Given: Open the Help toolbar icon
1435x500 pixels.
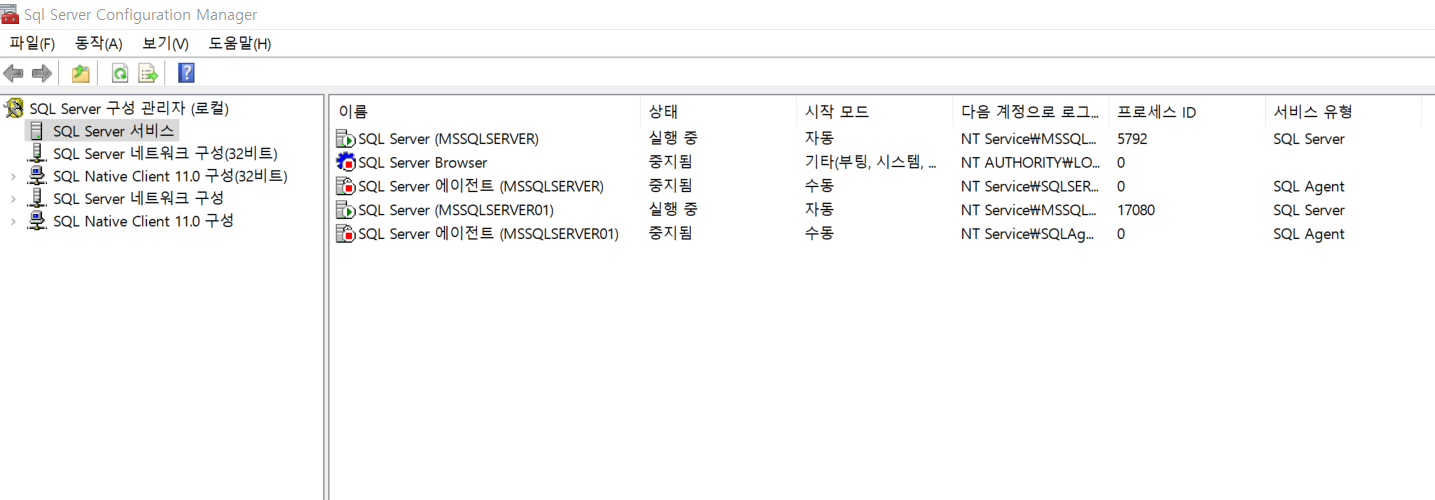Looking at the screenshot, I should pos(186,73).
